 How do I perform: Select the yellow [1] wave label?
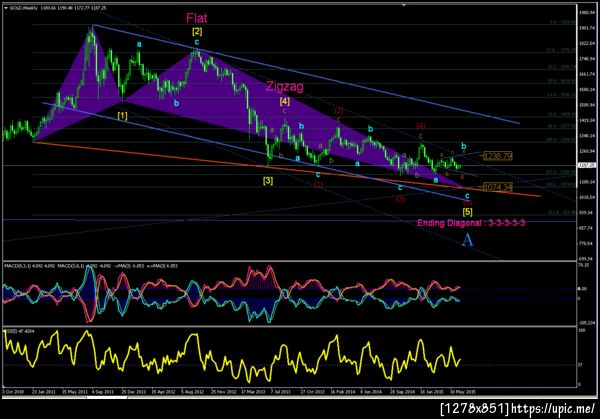[x=122, y=116]
